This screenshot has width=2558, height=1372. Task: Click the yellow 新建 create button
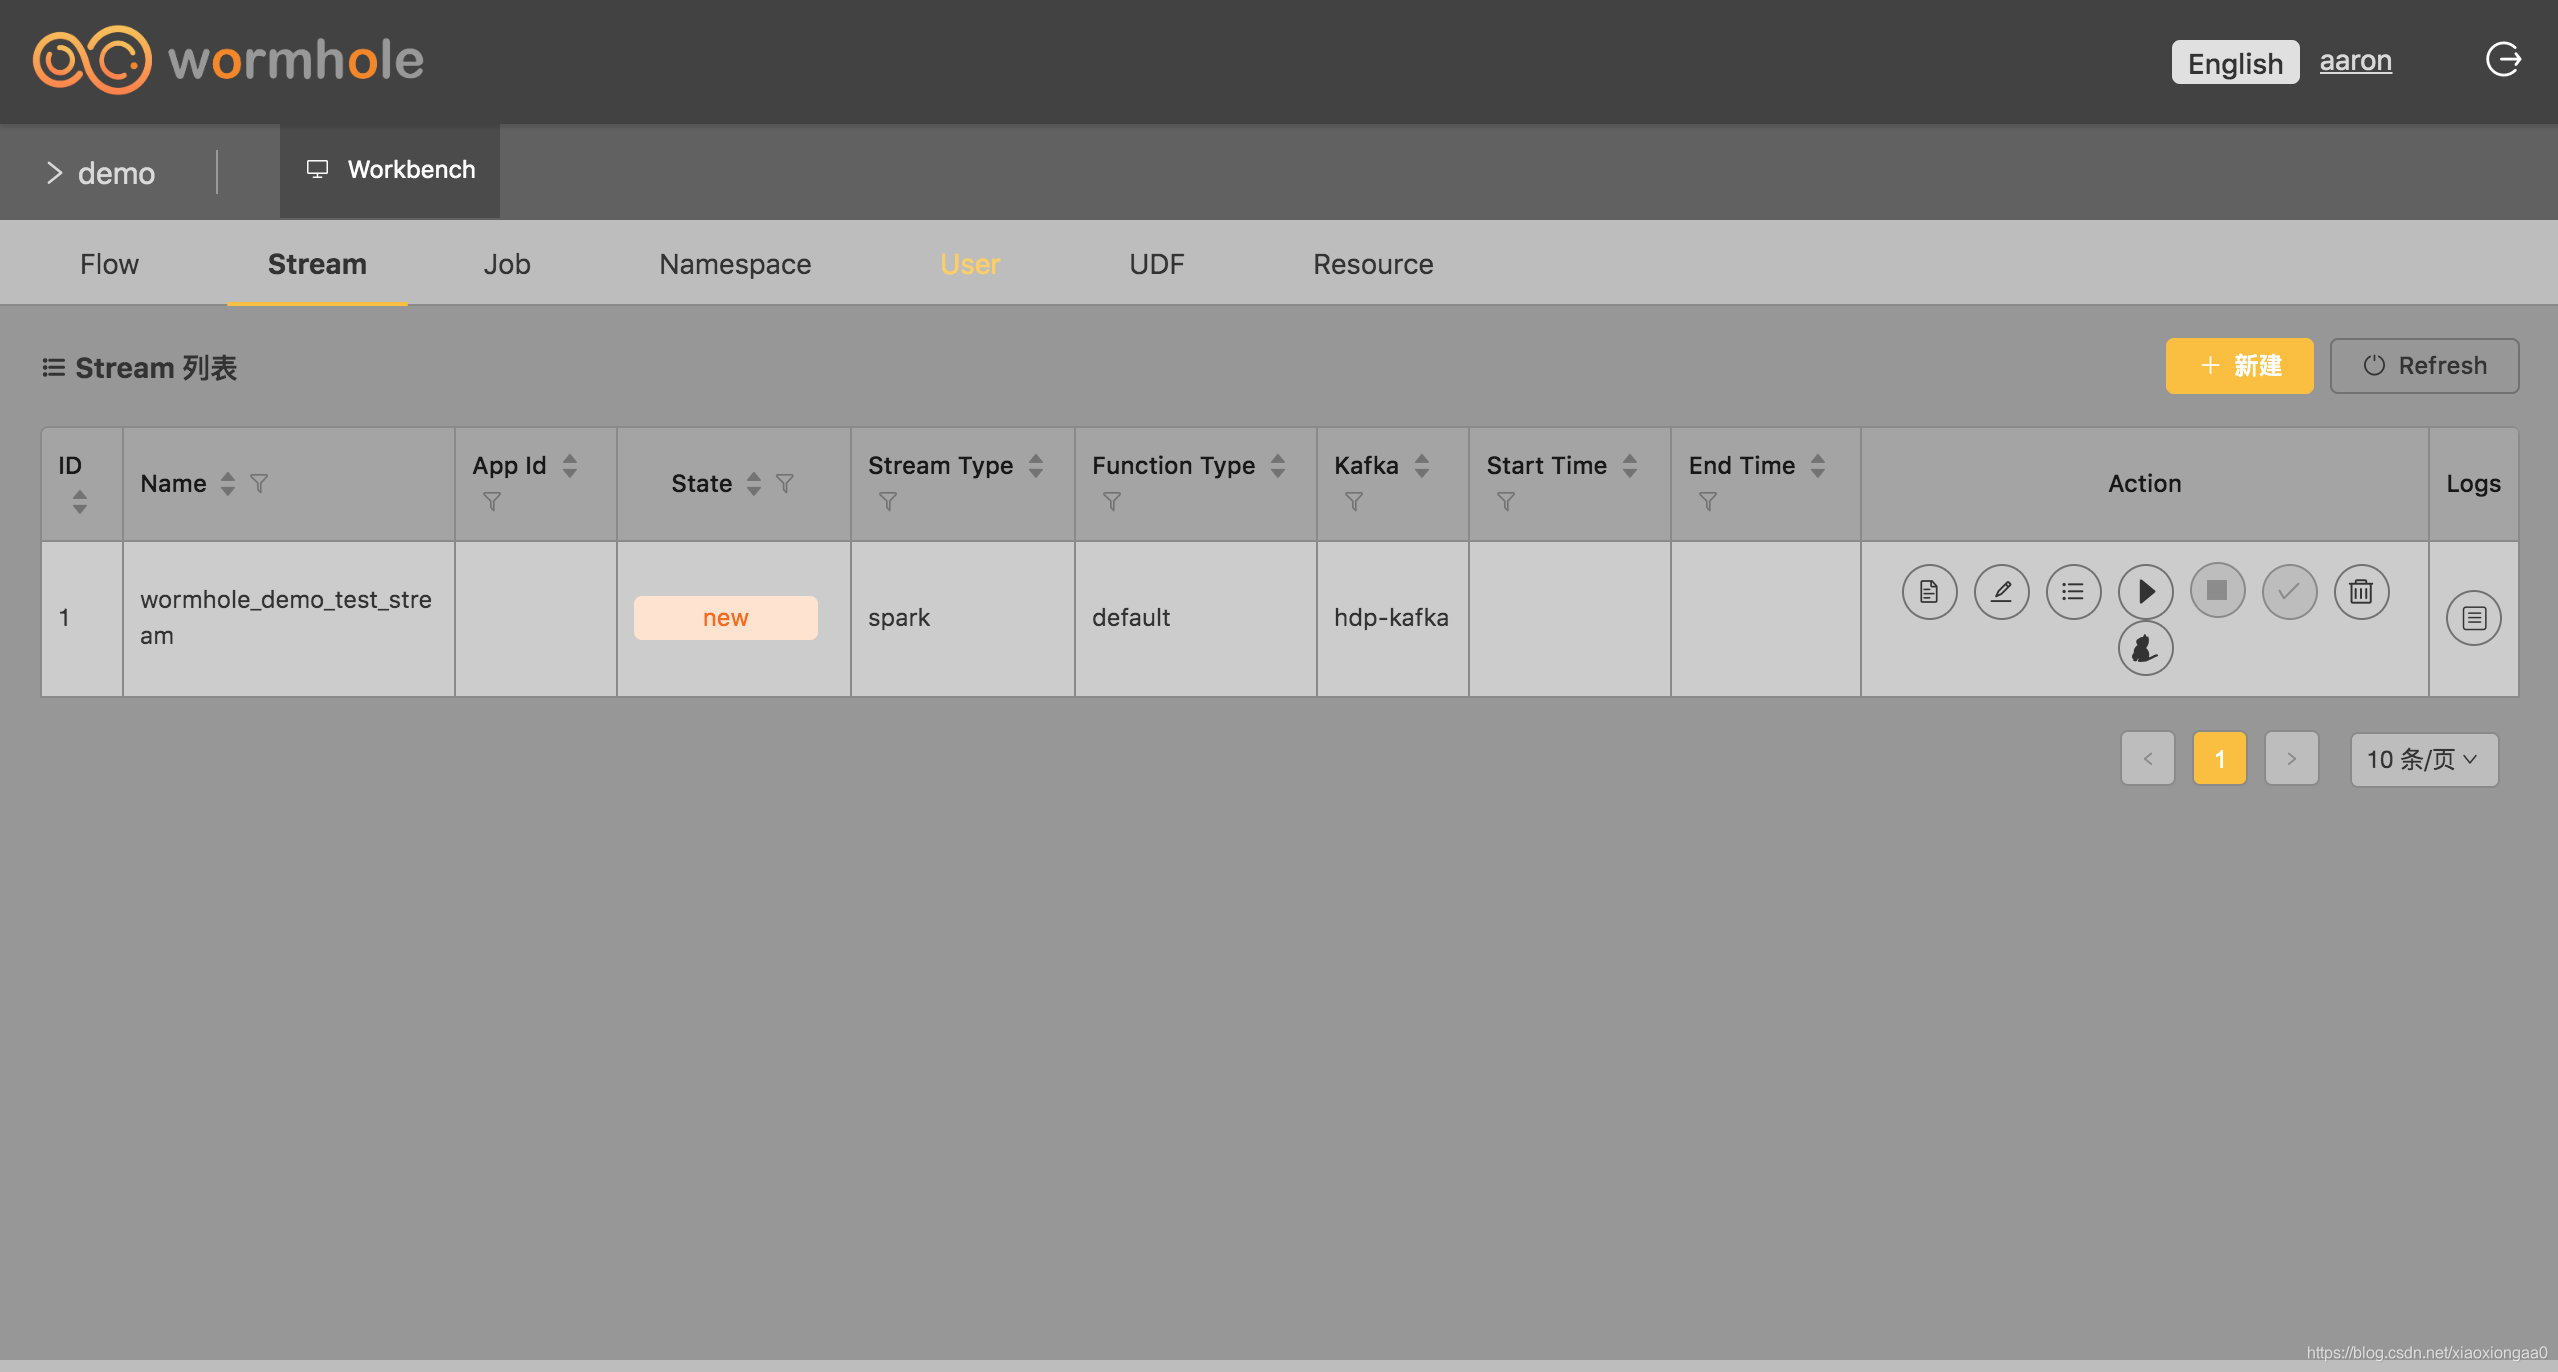coord(2239,366)
